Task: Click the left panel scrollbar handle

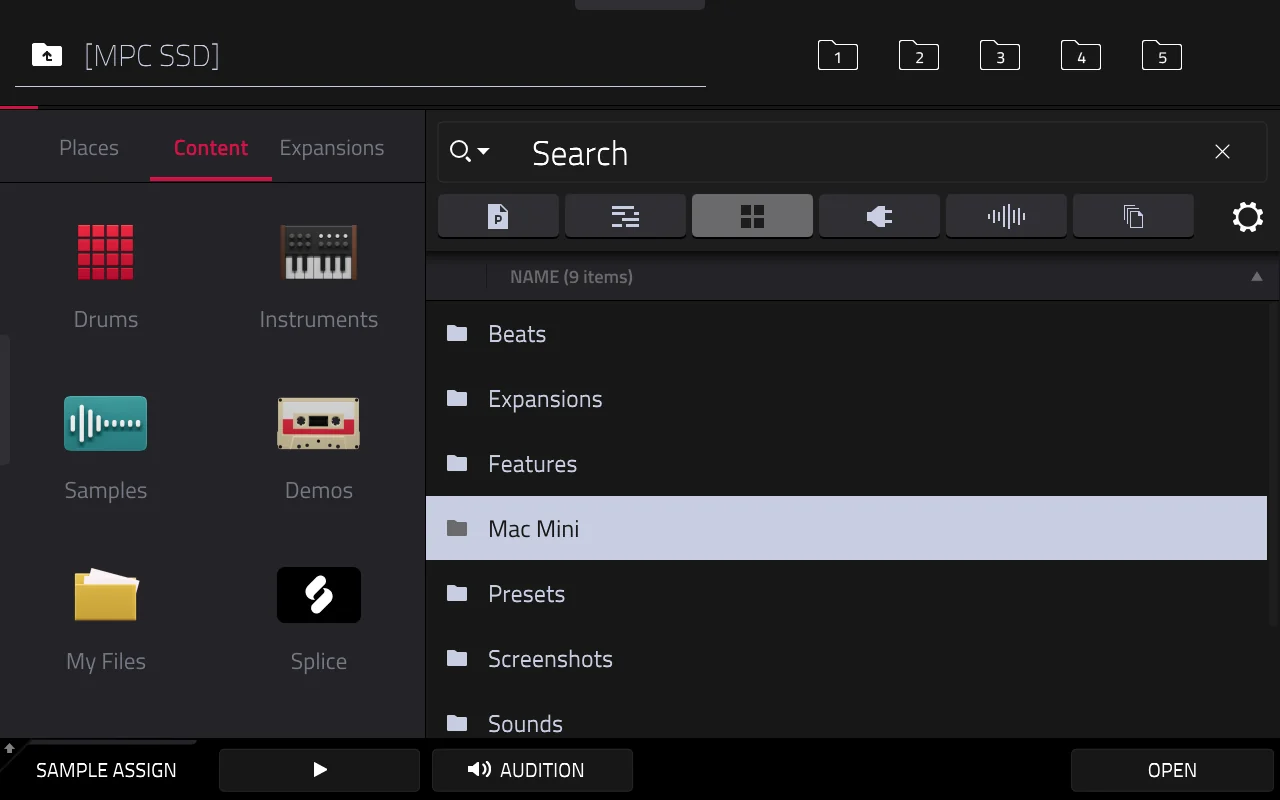Action: point(5,400)
